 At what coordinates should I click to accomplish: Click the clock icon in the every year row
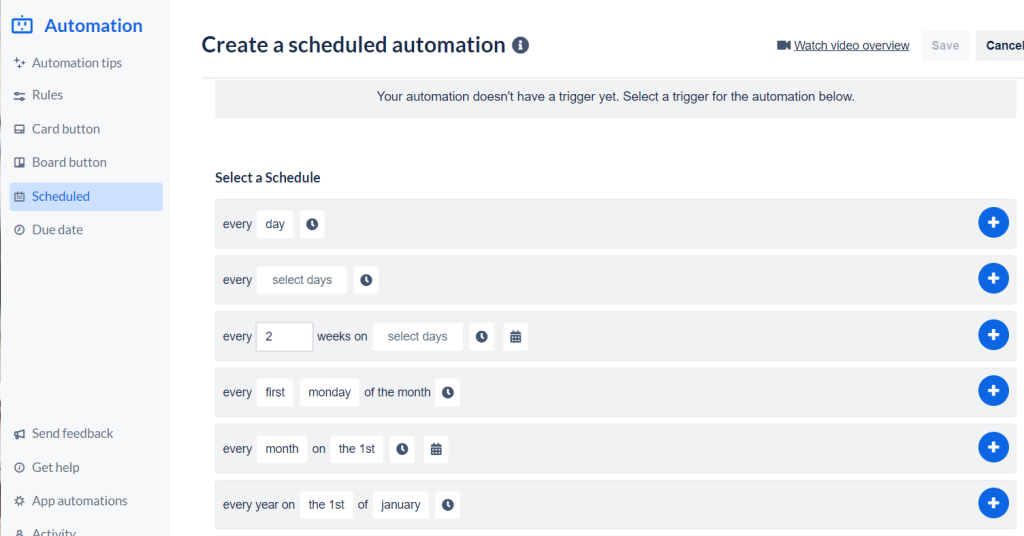click(x=448, y=505)
